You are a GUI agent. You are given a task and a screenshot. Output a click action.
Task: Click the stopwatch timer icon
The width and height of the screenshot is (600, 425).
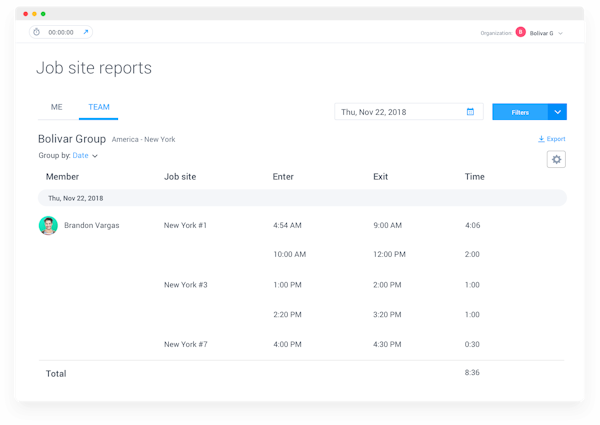click(37, 32)
